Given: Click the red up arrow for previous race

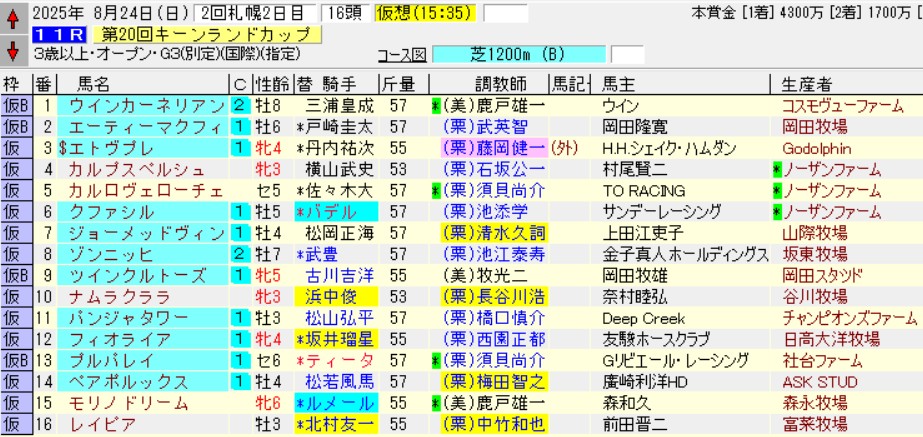Looking at the screenshot, I should pos(12,18).
